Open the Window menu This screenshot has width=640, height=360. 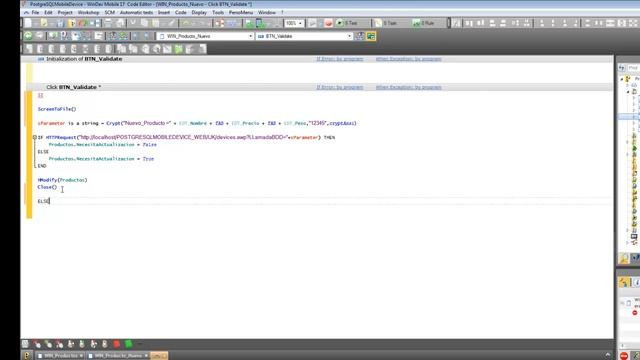click(267, 13)
